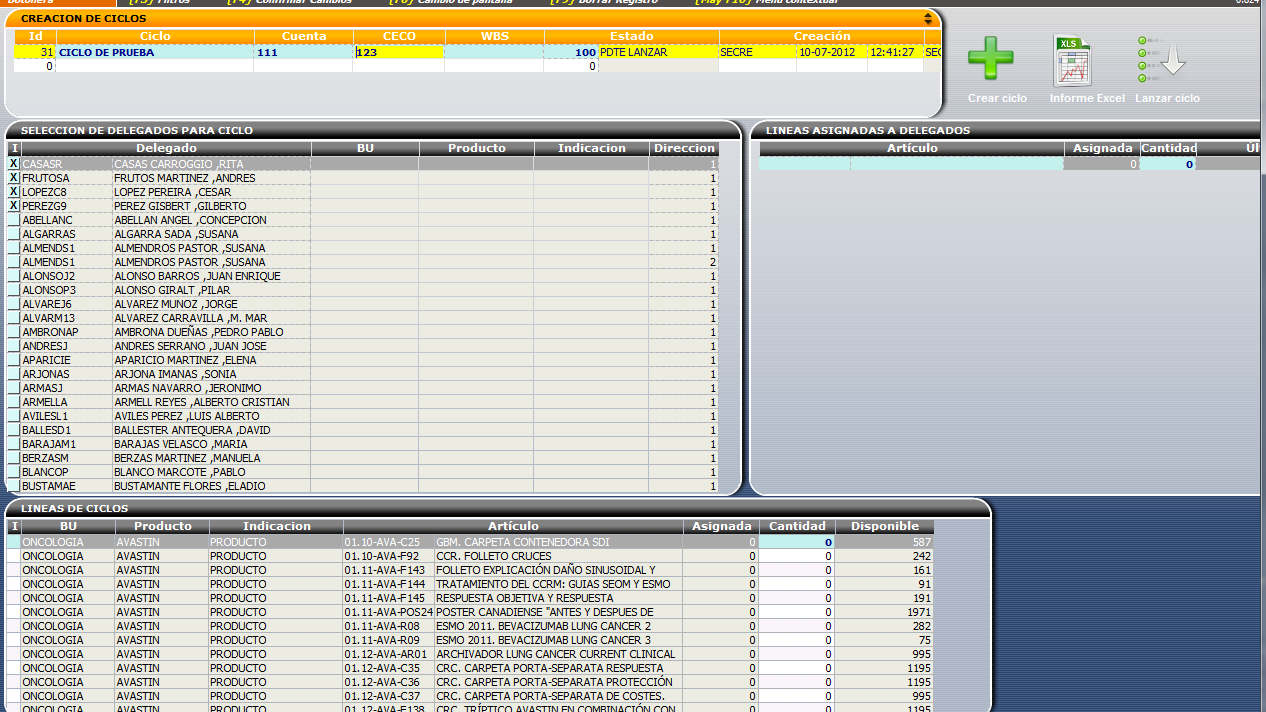
Task: Click the Cuenta field with value 111
Action: coord(303,52)
